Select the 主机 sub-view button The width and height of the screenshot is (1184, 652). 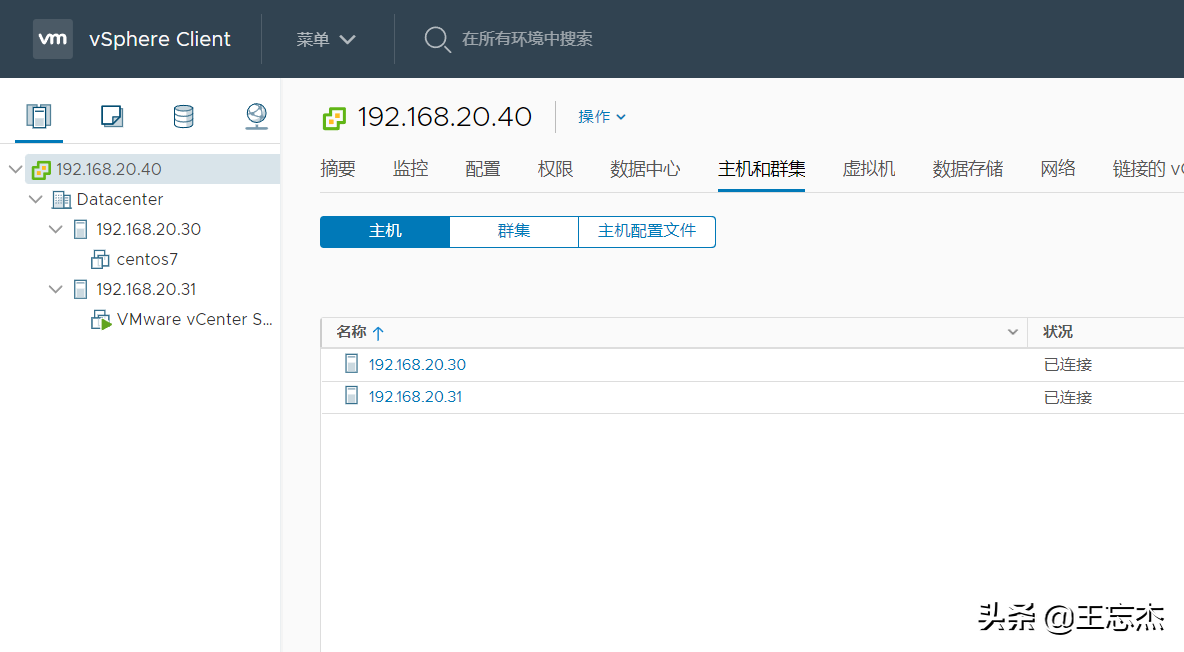pos(385,231)
